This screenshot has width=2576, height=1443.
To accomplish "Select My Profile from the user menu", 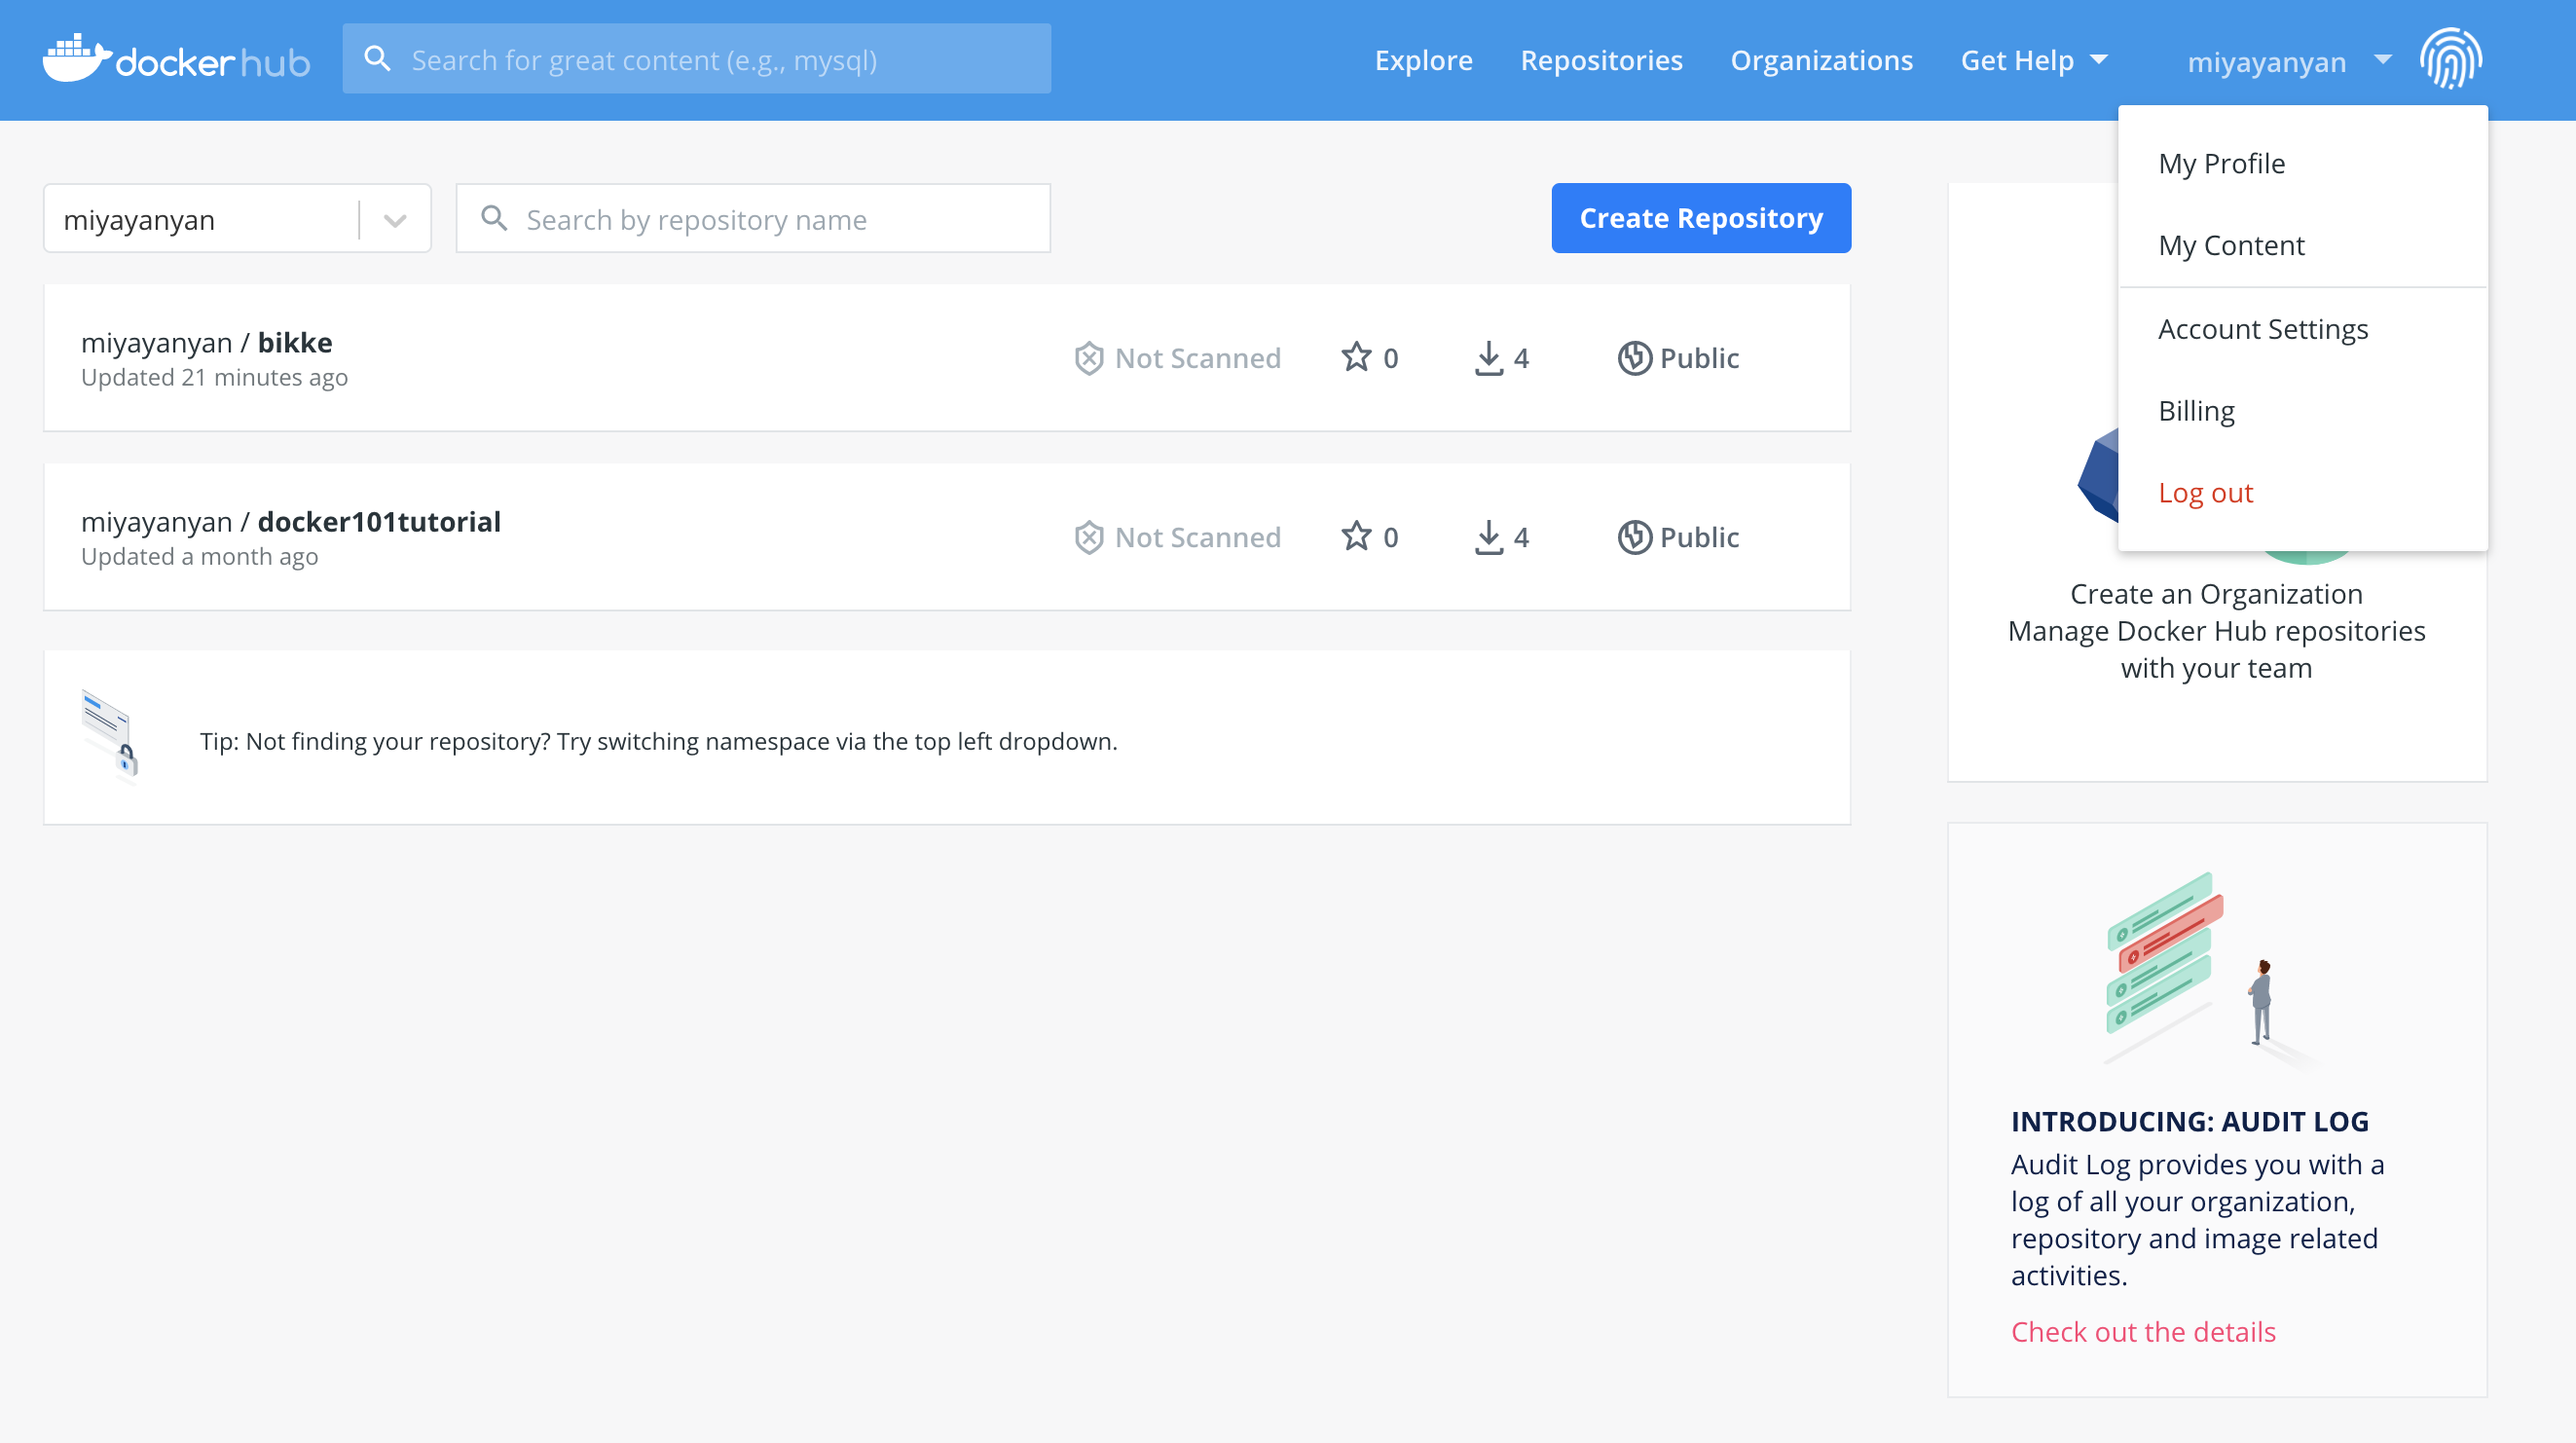I will point(2221,163).
